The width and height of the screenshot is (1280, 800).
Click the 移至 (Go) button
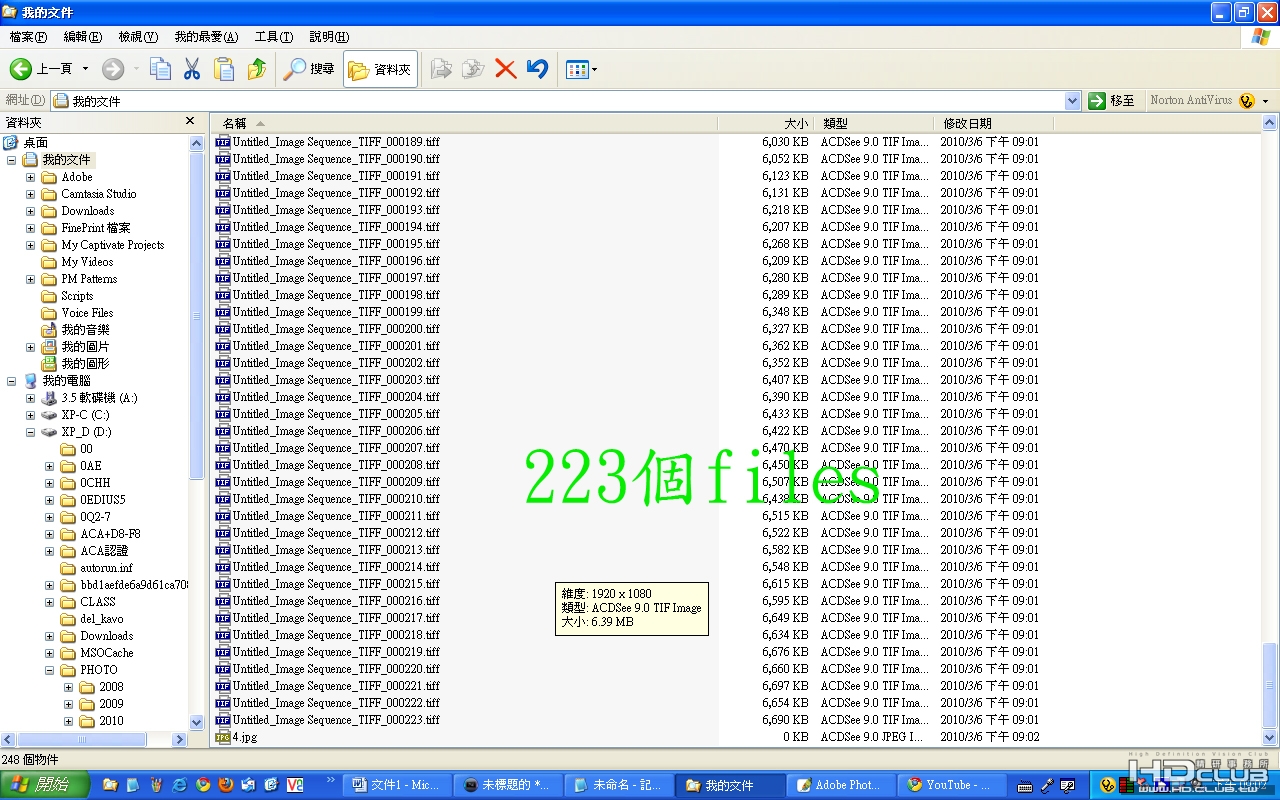pyautogui.click(x=1112, y=101)
